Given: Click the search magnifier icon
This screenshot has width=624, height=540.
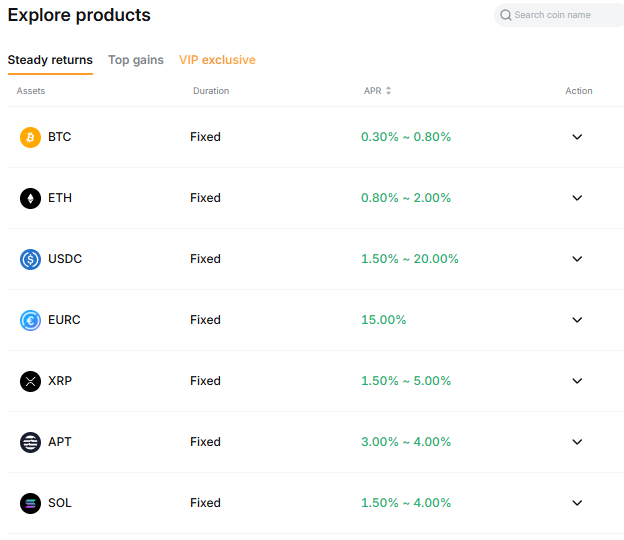Looking at the screenshot, I should click(x=506, y=15).
